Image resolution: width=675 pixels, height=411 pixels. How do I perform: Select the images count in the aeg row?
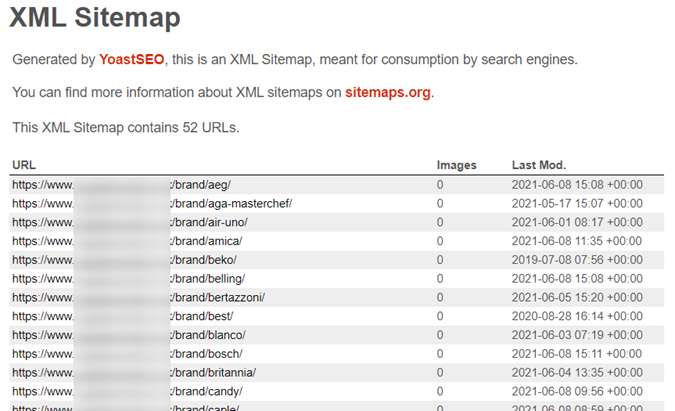pyautogui.click(x=440, y=185)
